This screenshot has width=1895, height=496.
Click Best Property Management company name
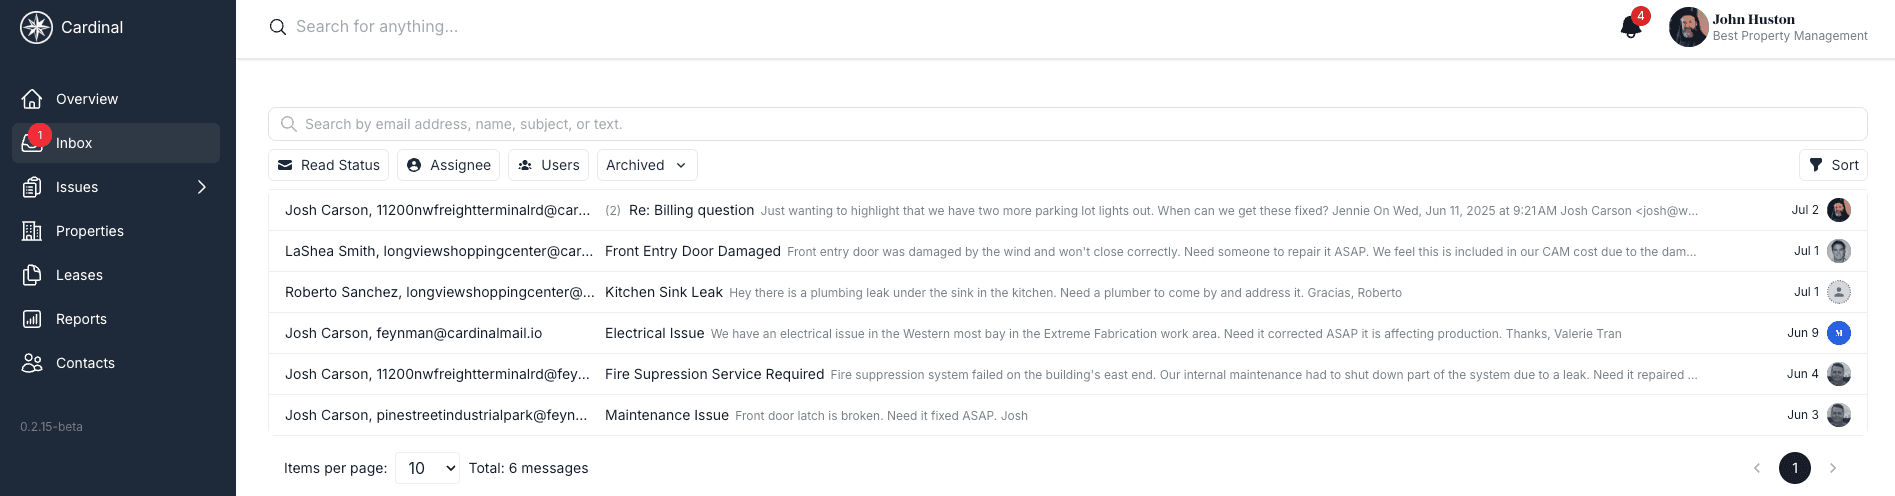pos(1790,36)
